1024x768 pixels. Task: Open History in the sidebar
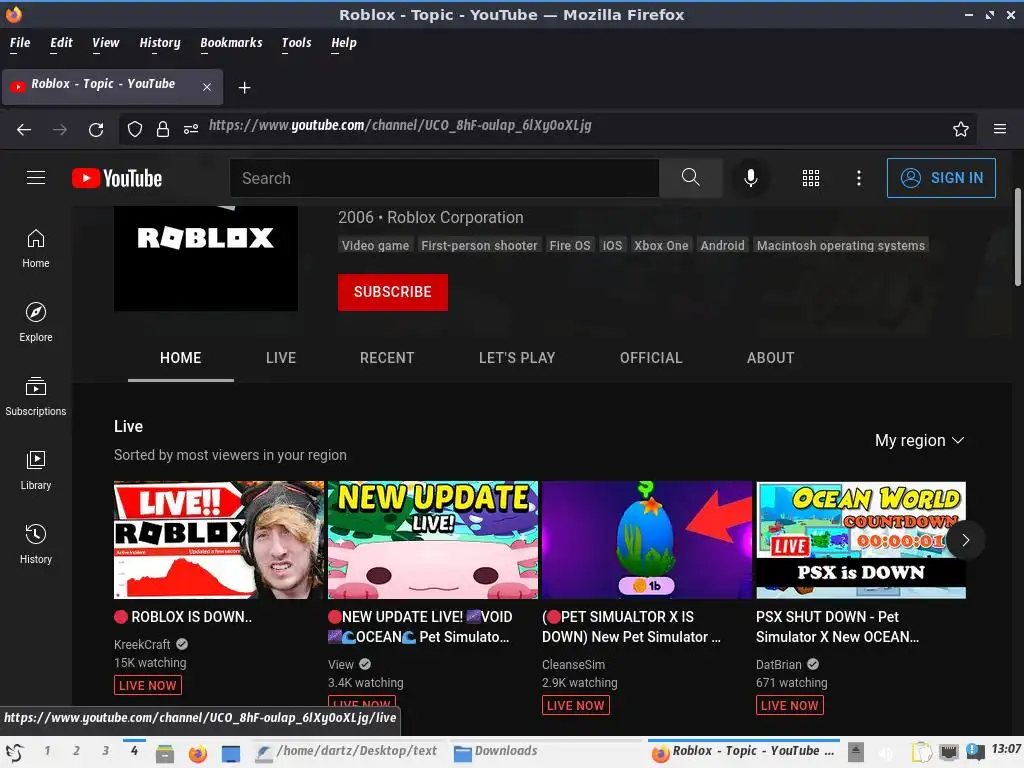[x=36, y=545]
